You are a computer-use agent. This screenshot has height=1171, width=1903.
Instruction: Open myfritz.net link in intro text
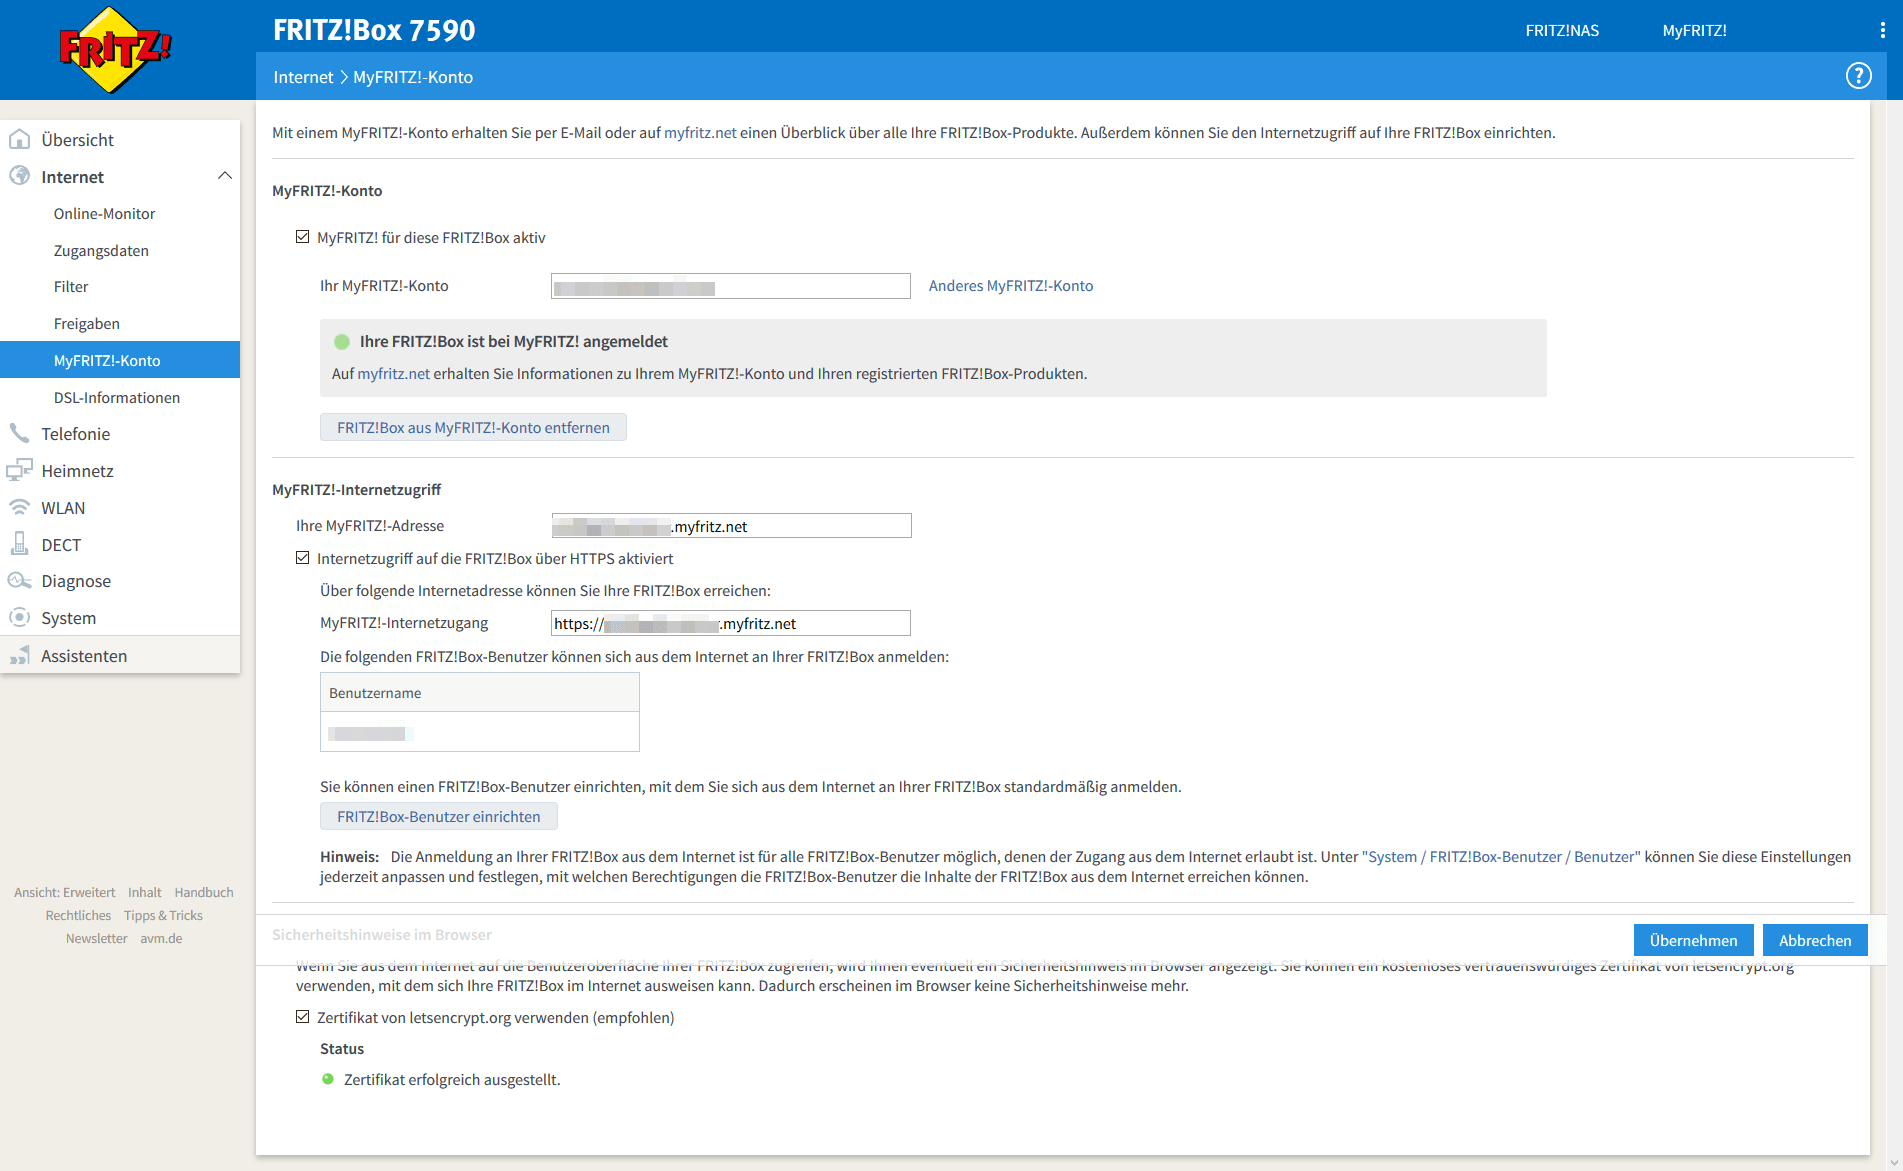tap(700, 132)
